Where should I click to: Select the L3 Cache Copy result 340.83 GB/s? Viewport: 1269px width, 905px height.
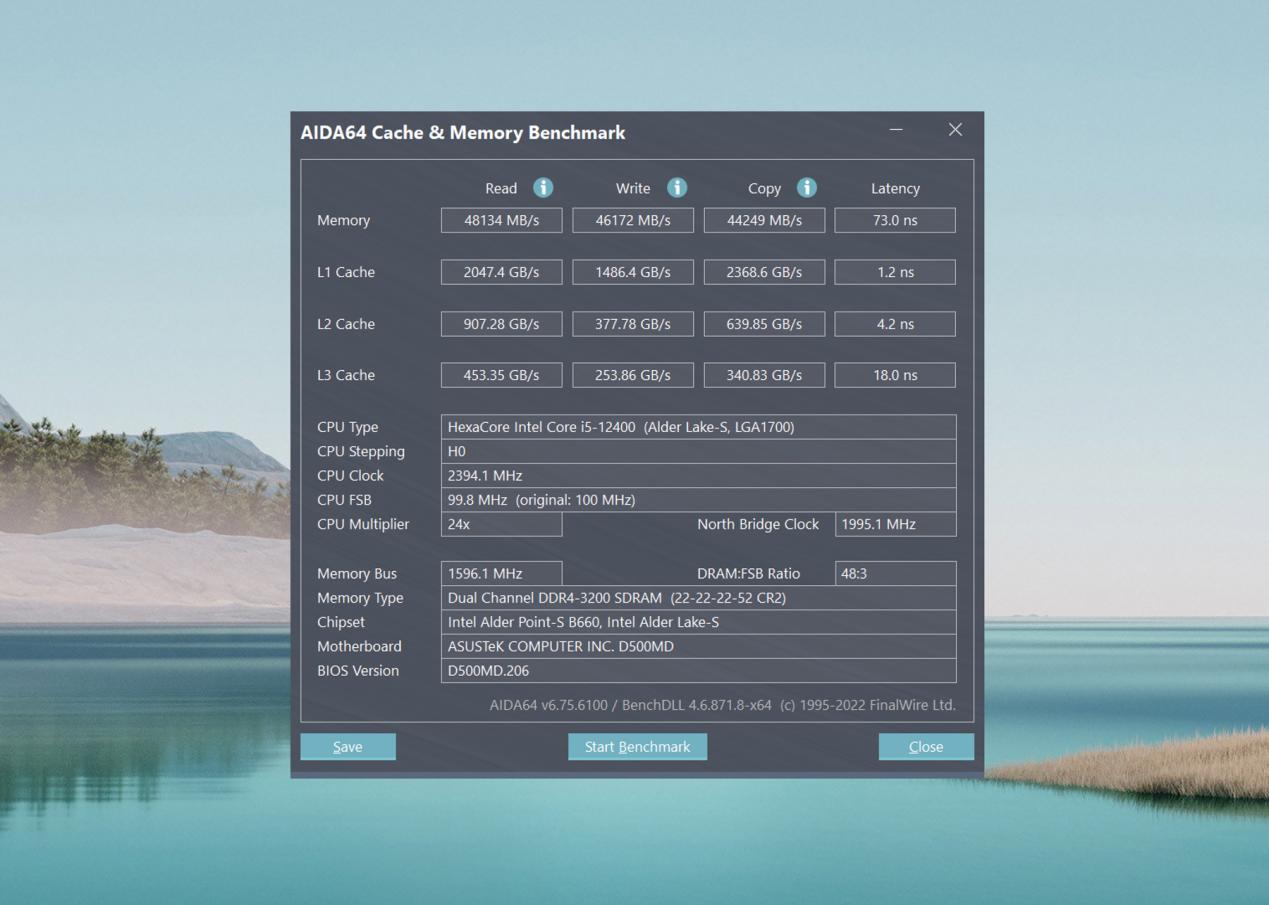[764, 375]
